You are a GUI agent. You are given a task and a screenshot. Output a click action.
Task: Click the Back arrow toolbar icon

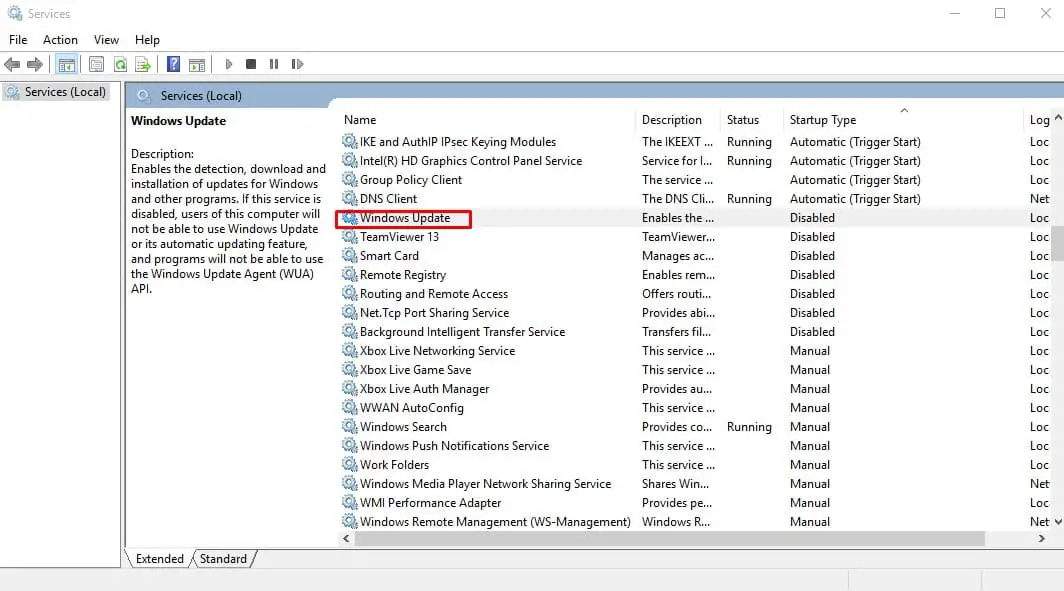point(12,64)
